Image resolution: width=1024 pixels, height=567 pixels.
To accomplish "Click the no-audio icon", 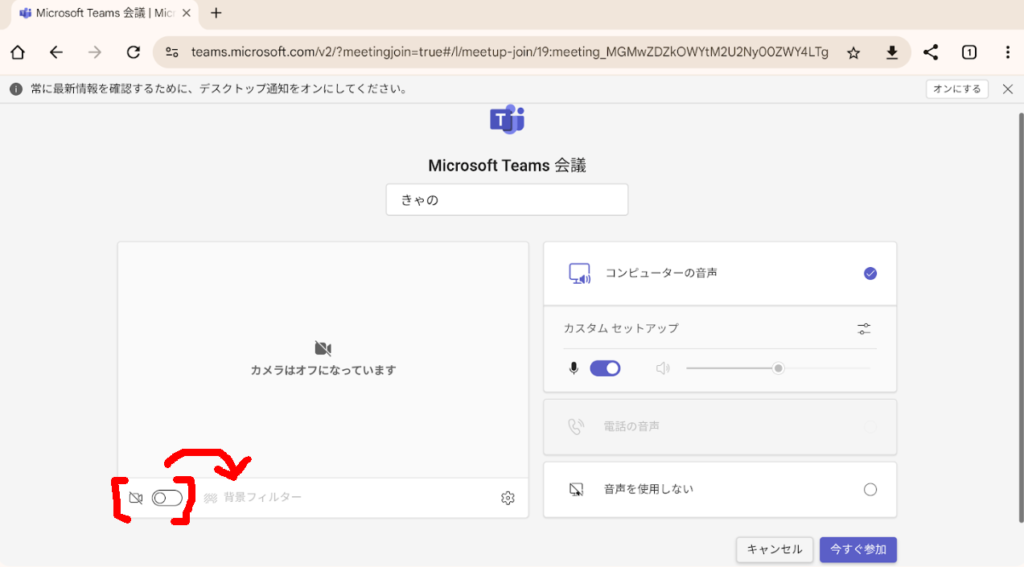I will (576, 489).
